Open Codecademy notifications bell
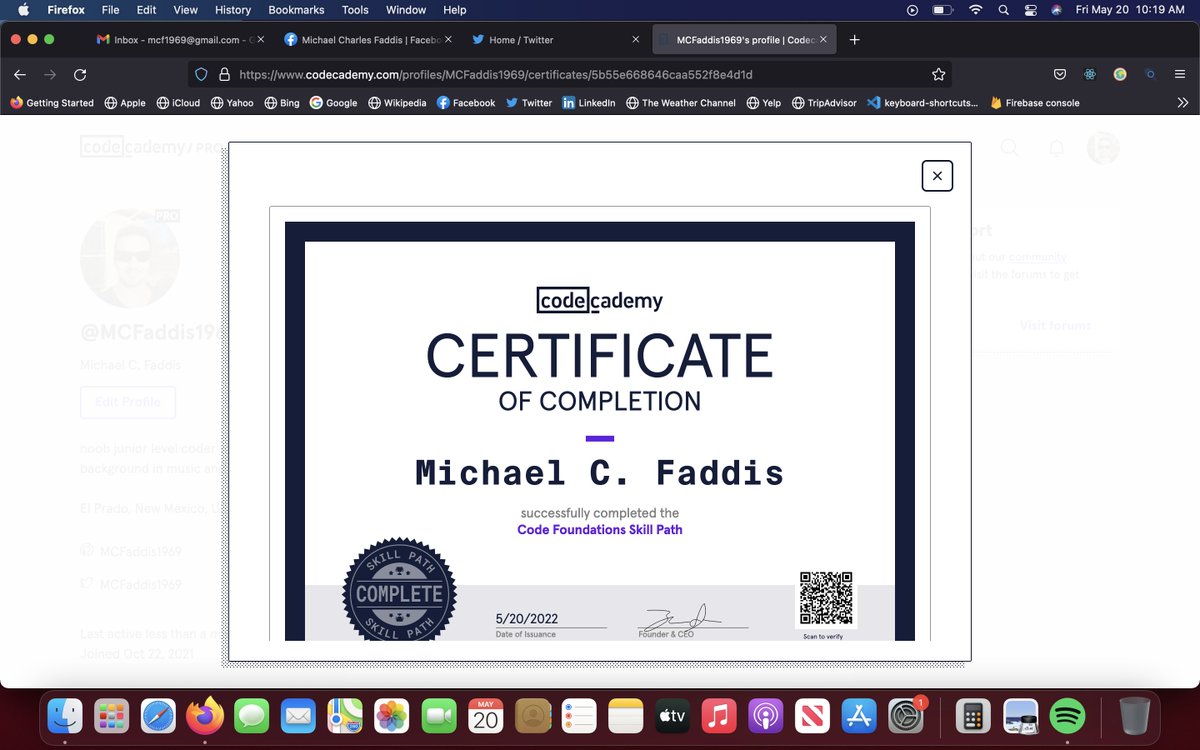The image size is (1200, 750). click(x=1056, y=148)
